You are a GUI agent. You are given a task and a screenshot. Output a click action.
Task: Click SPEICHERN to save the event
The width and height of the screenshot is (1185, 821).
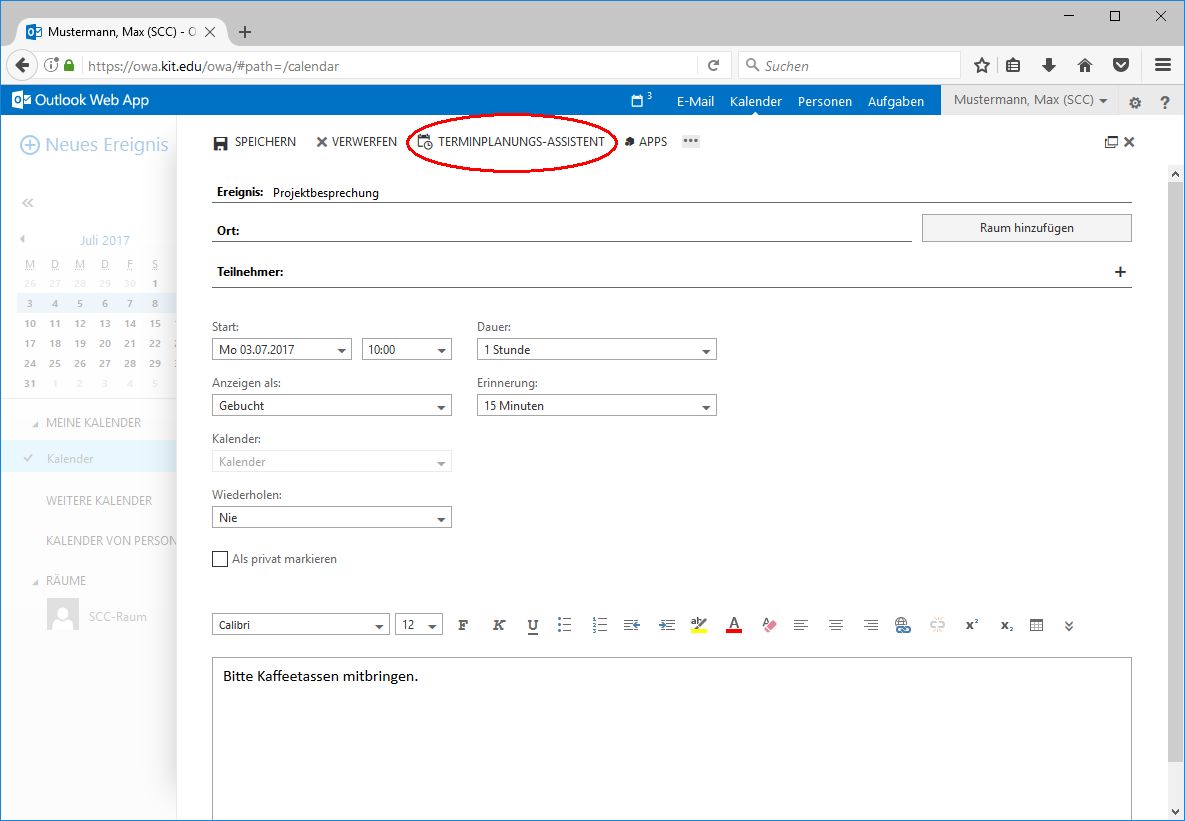pos(255,142)
